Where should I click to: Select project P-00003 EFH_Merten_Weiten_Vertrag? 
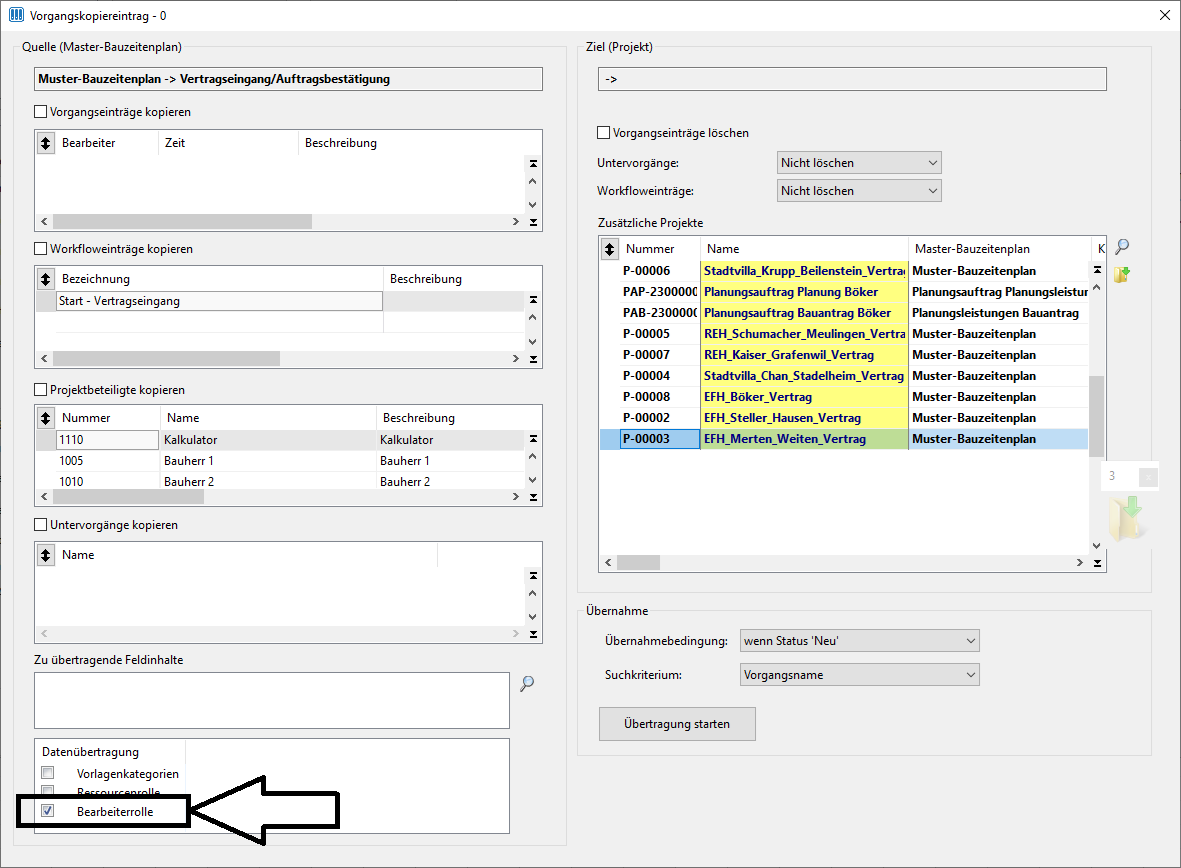coord(844,439)
